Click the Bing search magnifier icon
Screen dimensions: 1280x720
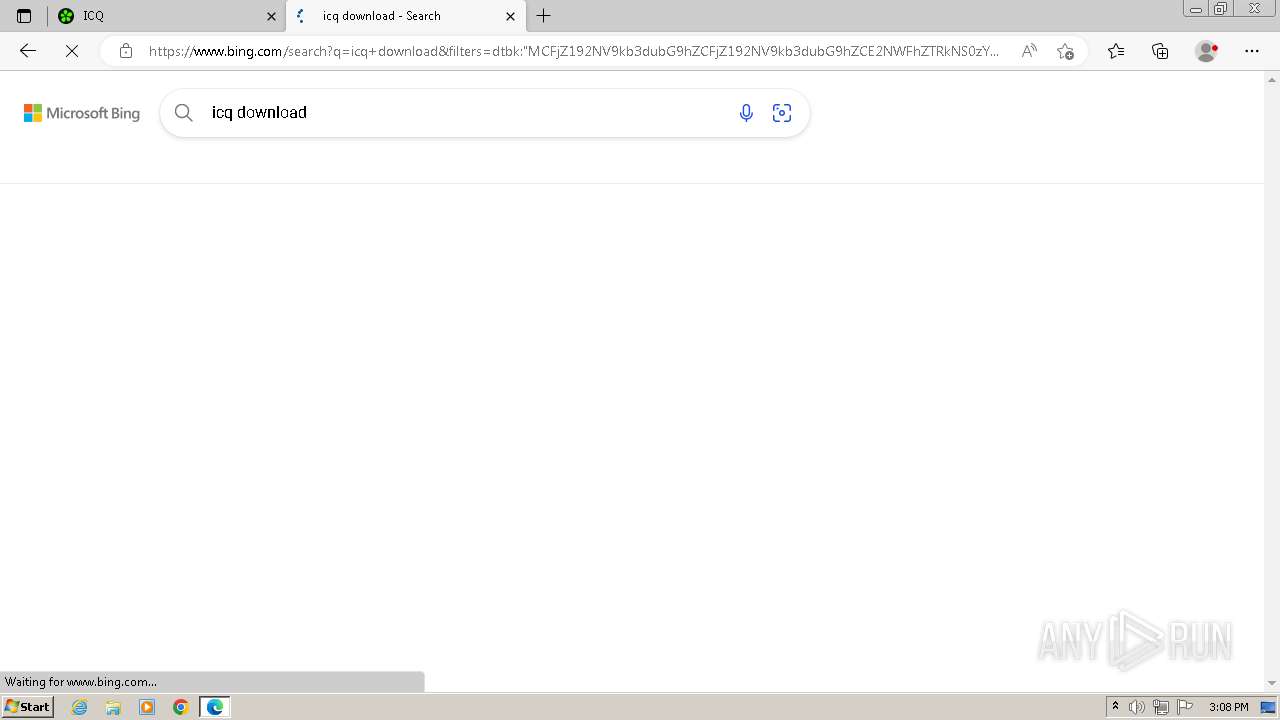click(184, 113)
